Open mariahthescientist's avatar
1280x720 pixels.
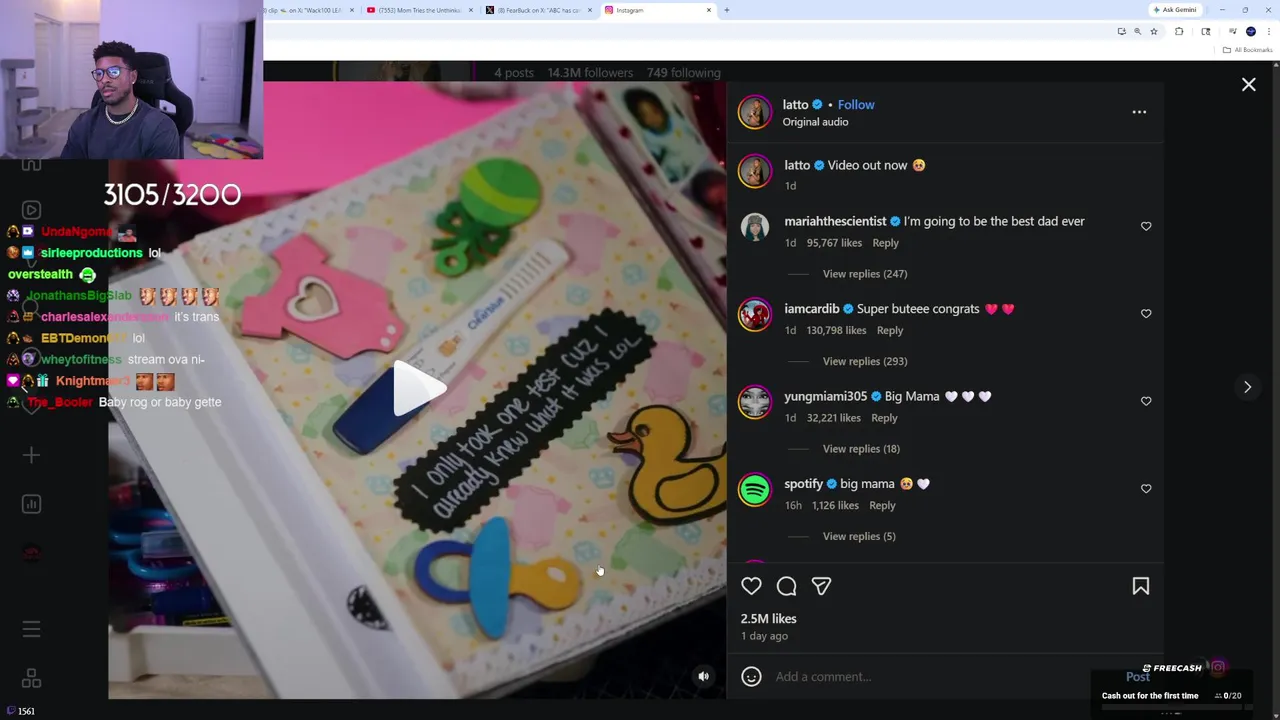[x=755, y=227]
